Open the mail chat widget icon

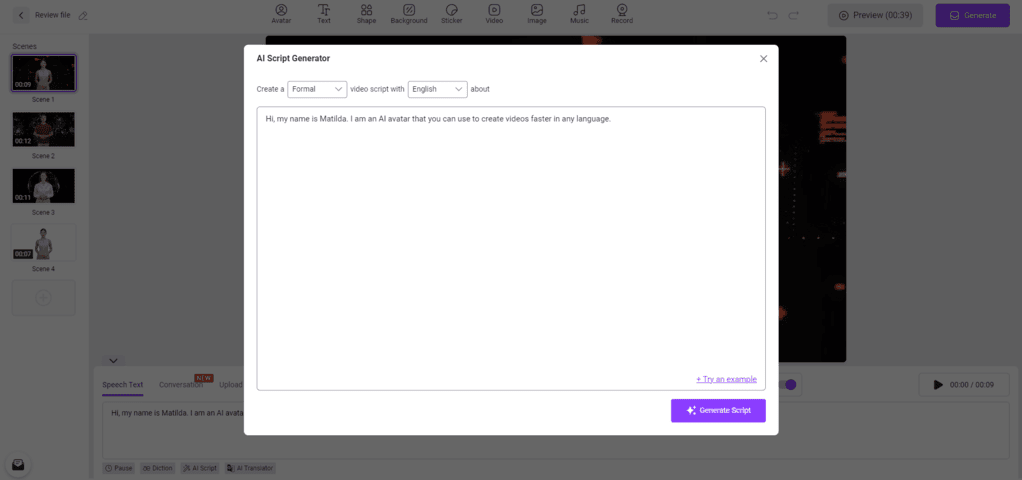pos(18,464)
